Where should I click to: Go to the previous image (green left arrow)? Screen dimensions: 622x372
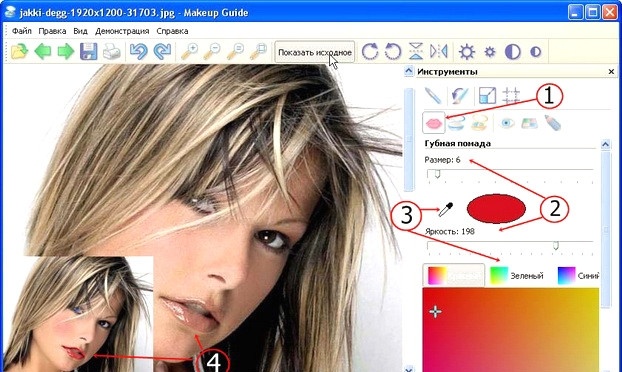(x=42, y=52)
